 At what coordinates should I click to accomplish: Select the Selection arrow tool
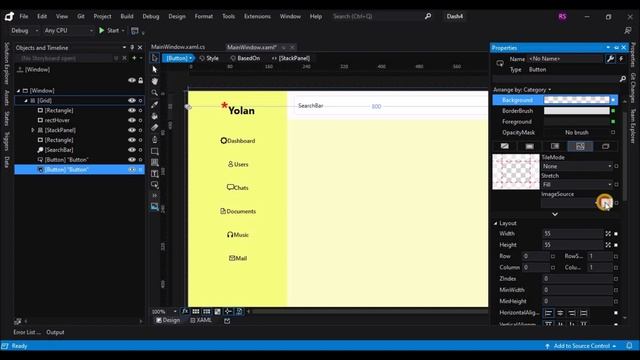point(155,58)
